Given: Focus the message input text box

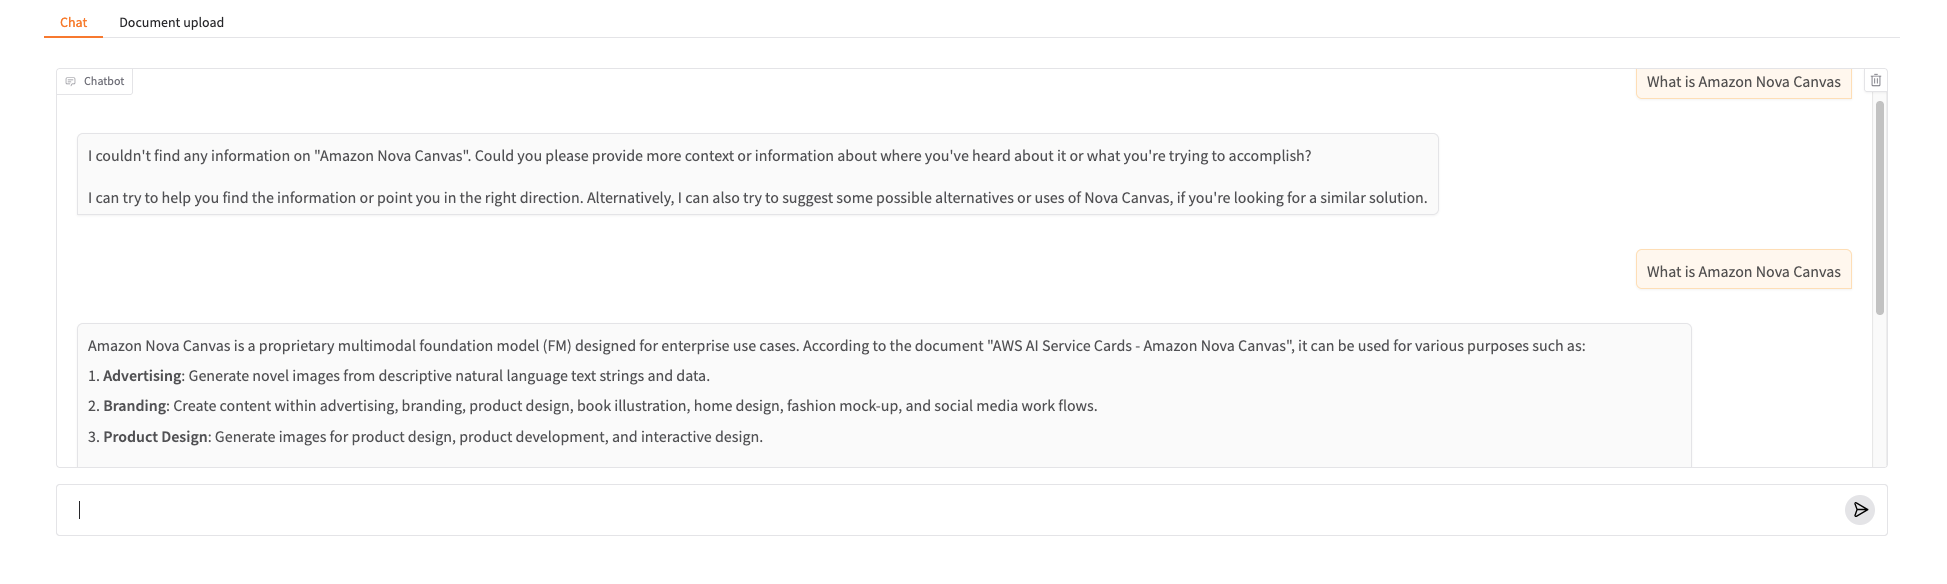Looking at the screenshot, I should (950, 510).
